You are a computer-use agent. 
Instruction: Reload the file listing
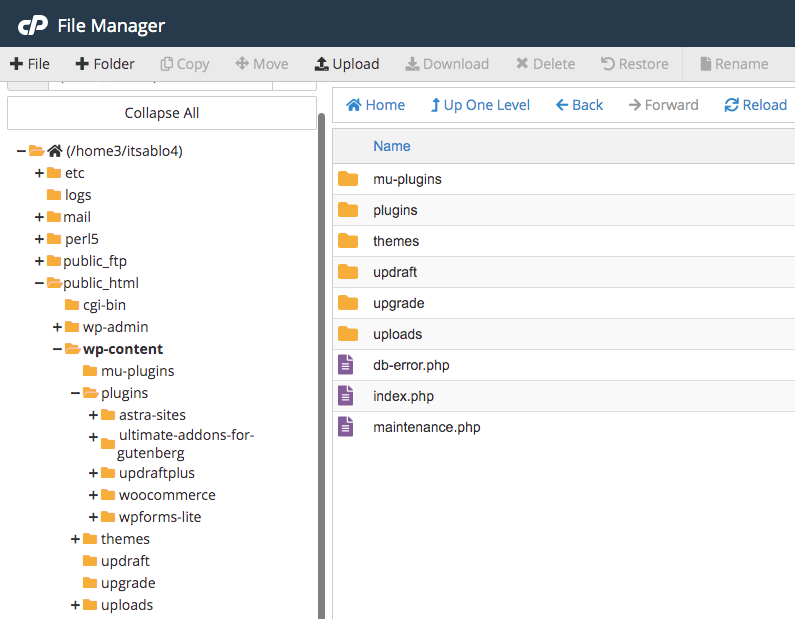[x=755, y=105]
